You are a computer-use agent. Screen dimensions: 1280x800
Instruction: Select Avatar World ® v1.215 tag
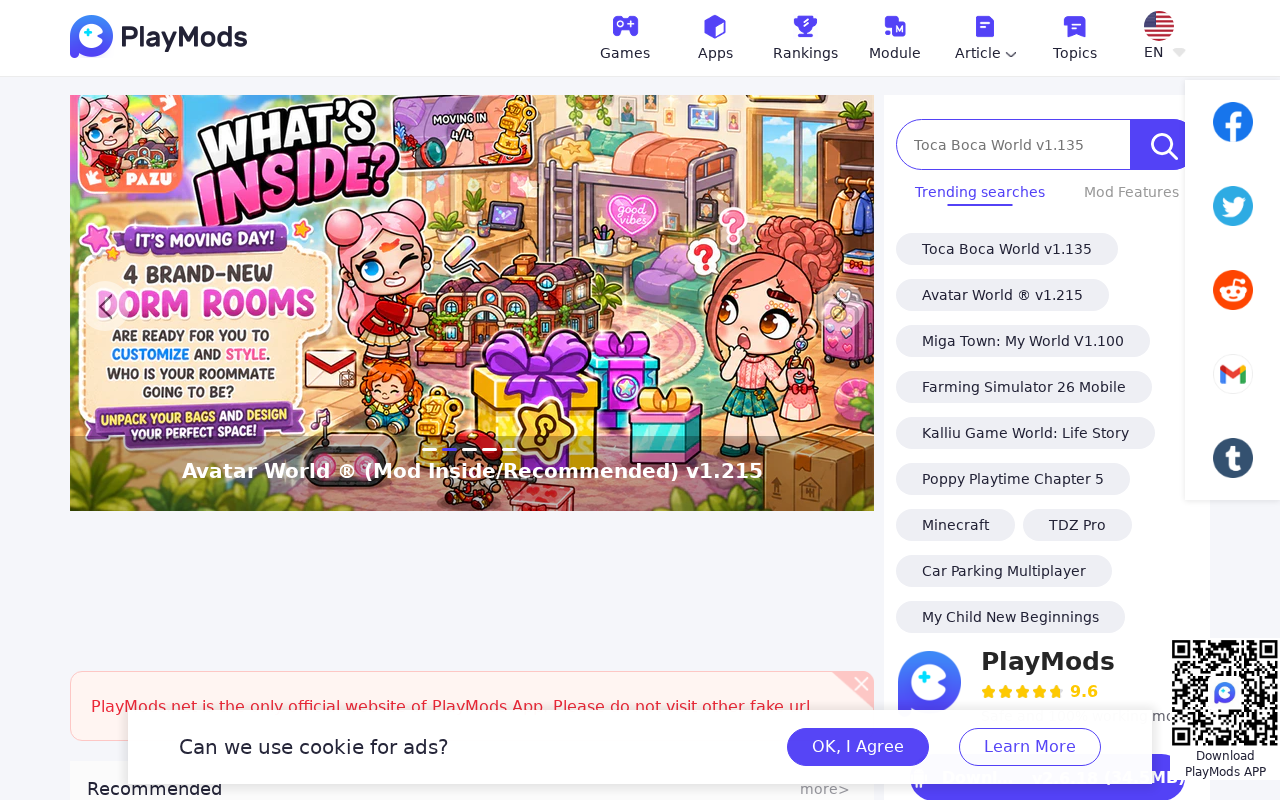1002,295
